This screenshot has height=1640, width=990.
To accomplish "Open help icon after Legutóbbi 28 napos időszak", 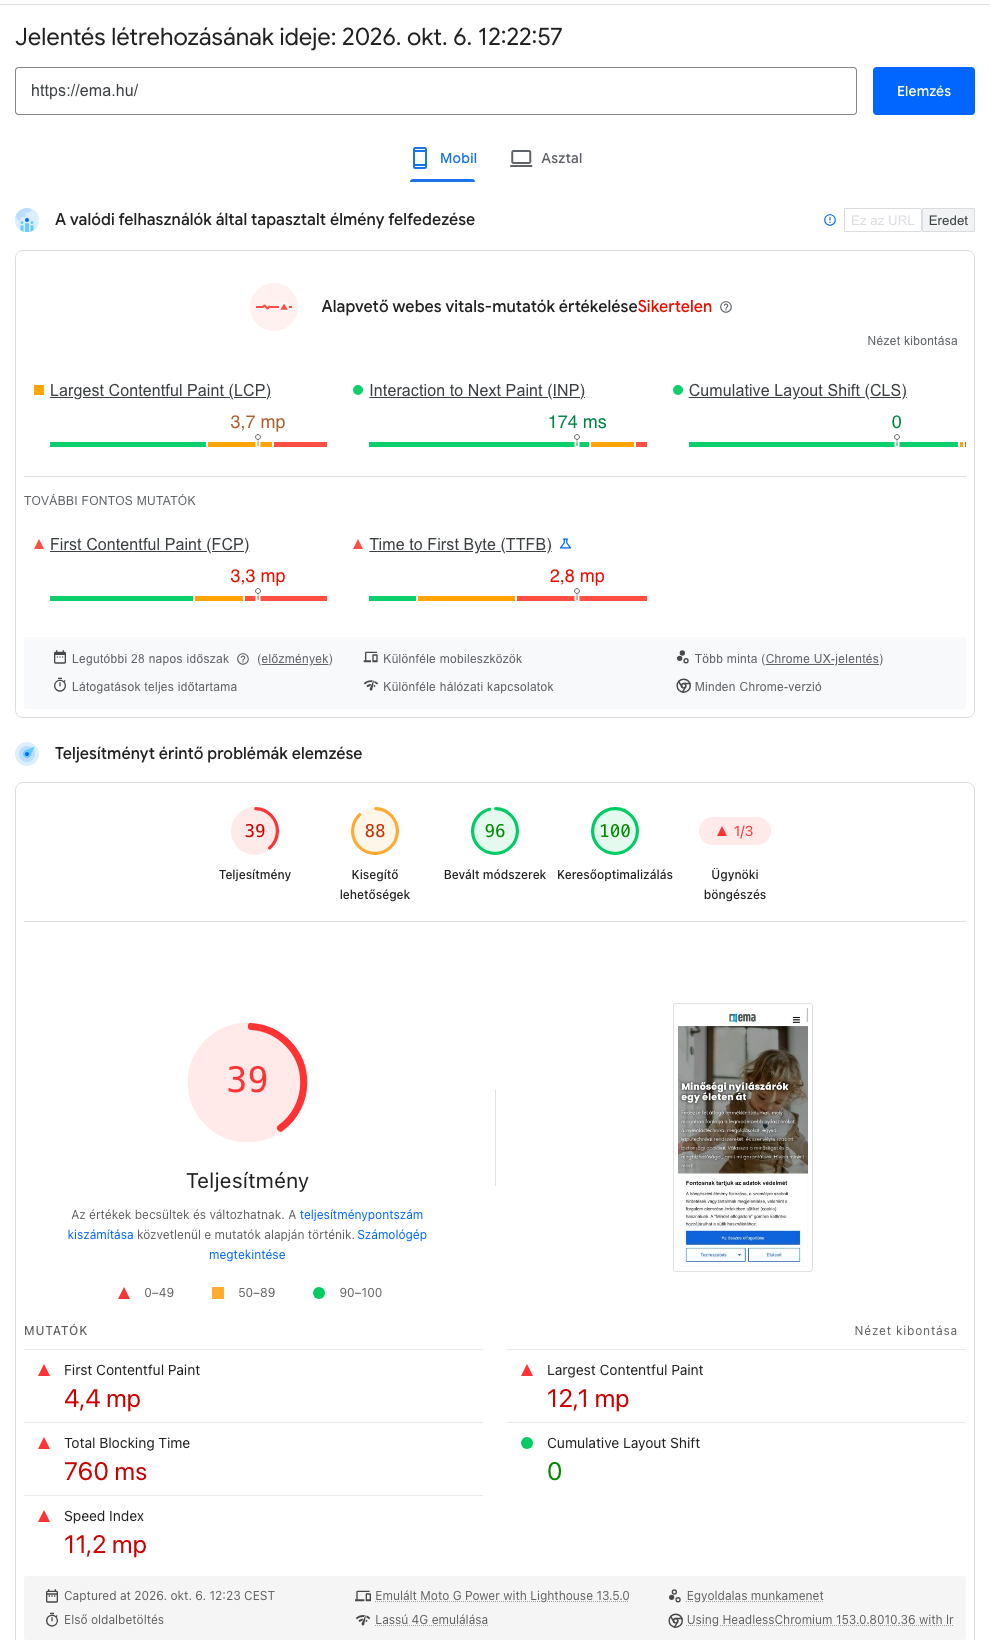I will [x=243, y=659].
